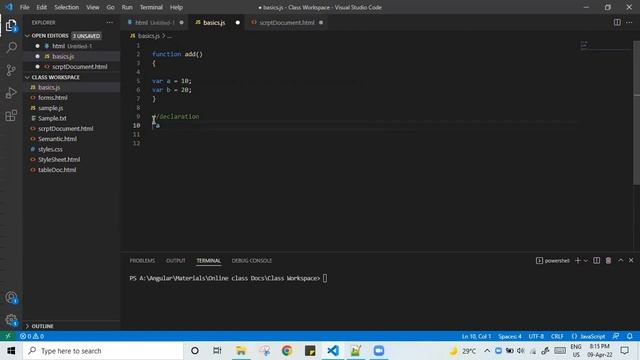
Task: Close the terminal panel
Action: coord(631,260)
